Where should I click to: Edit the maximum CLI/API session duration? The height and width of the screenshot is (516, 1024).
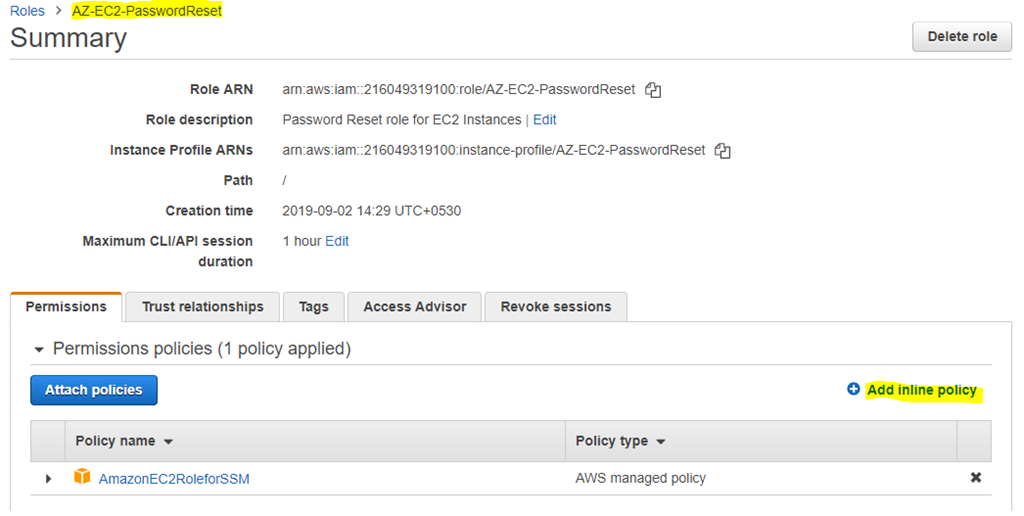337,241
